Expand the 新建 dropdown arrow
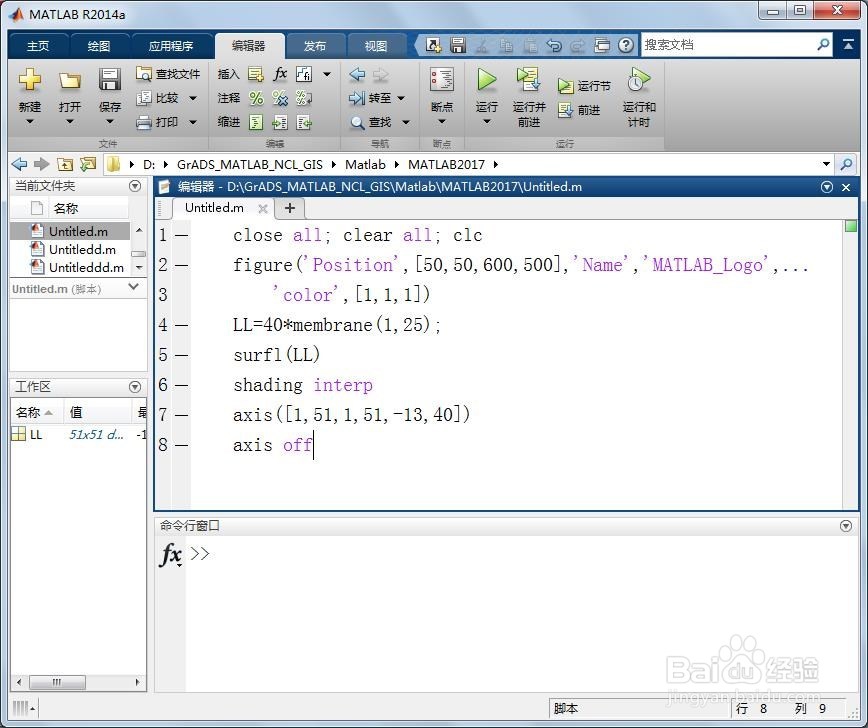Image resolution: width=868 pixels, height=728 pixels. [30, 121]
